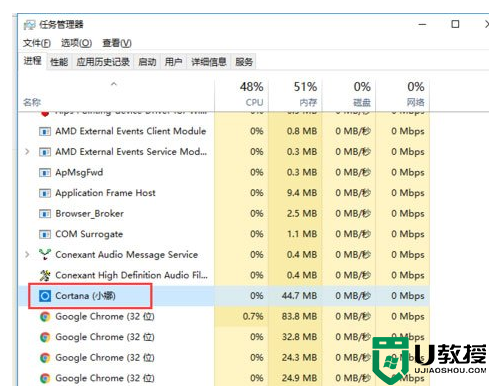Click the Conexant Audio Message Service icon

click(x=45, y=255)
